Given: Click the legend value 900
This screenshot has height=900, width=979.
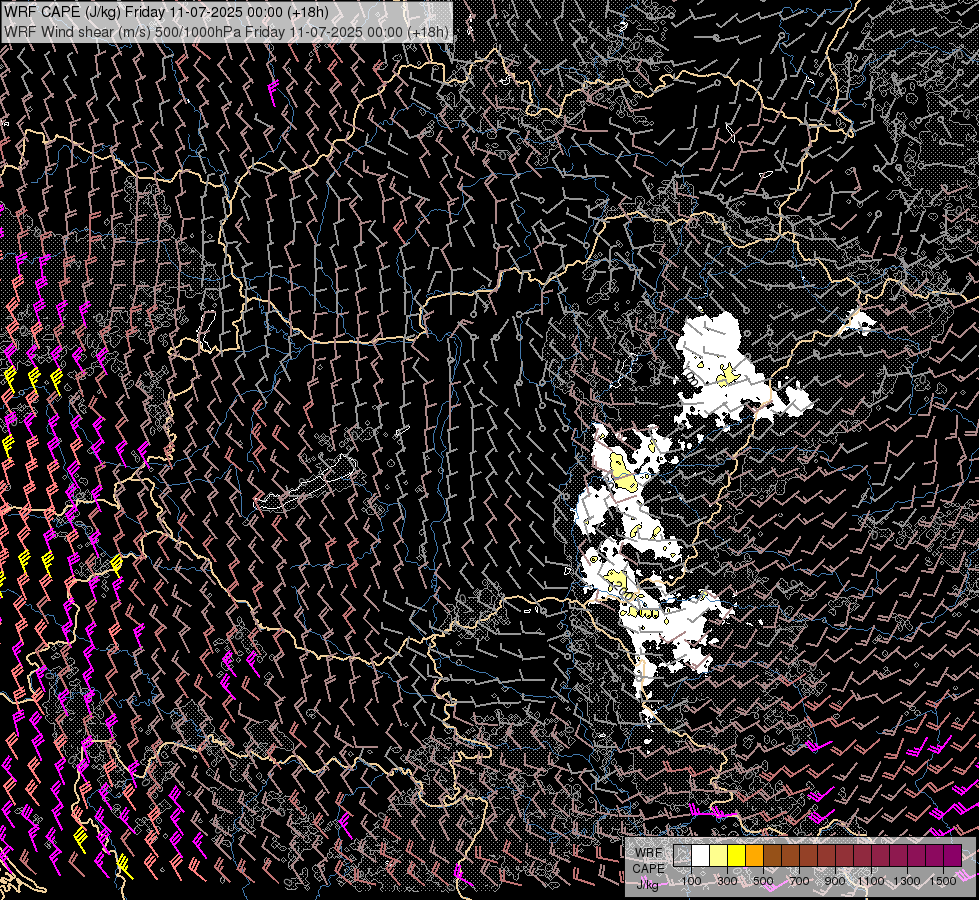Looking at the screenshot, I should click(x=835, y=881).
